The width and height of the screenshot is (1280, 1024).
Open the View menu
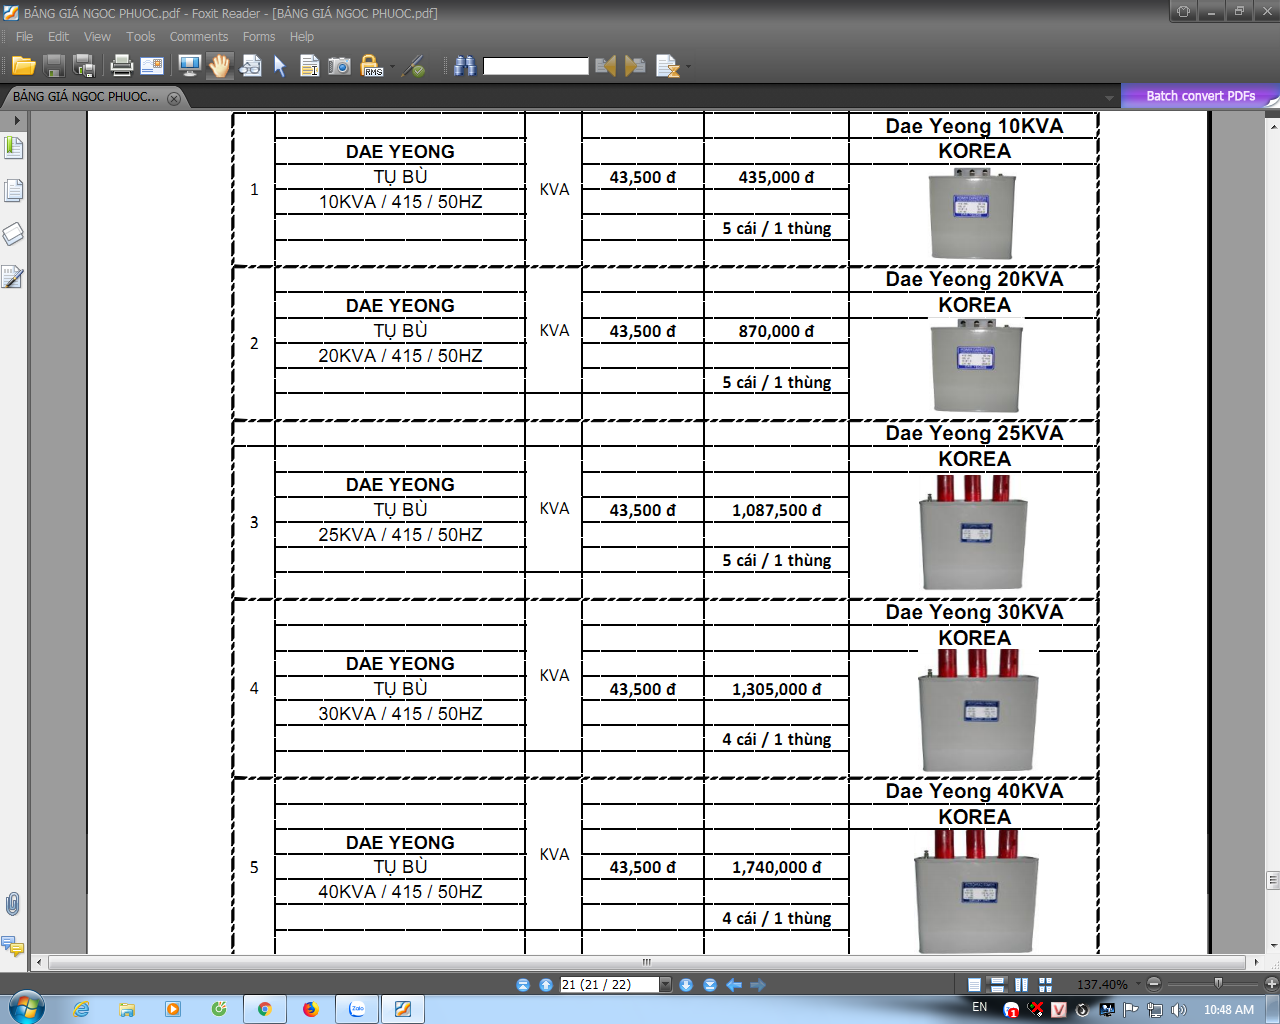tap(97, 37)
